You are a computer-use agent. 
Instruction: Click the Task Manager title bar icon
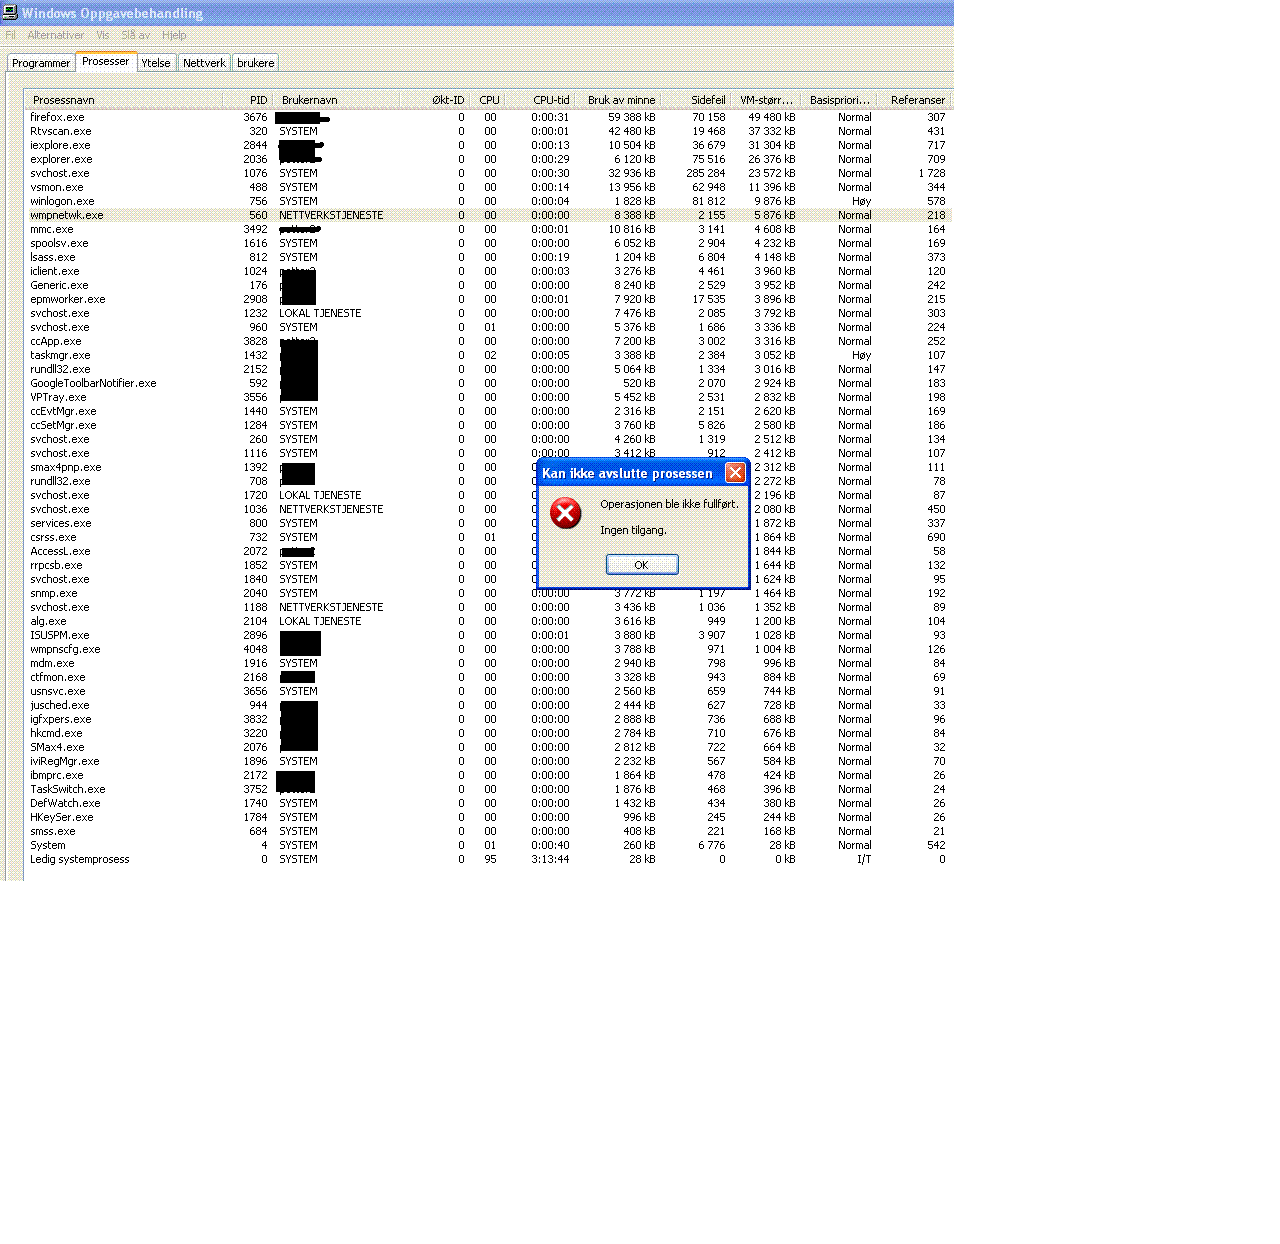point(10,13)
